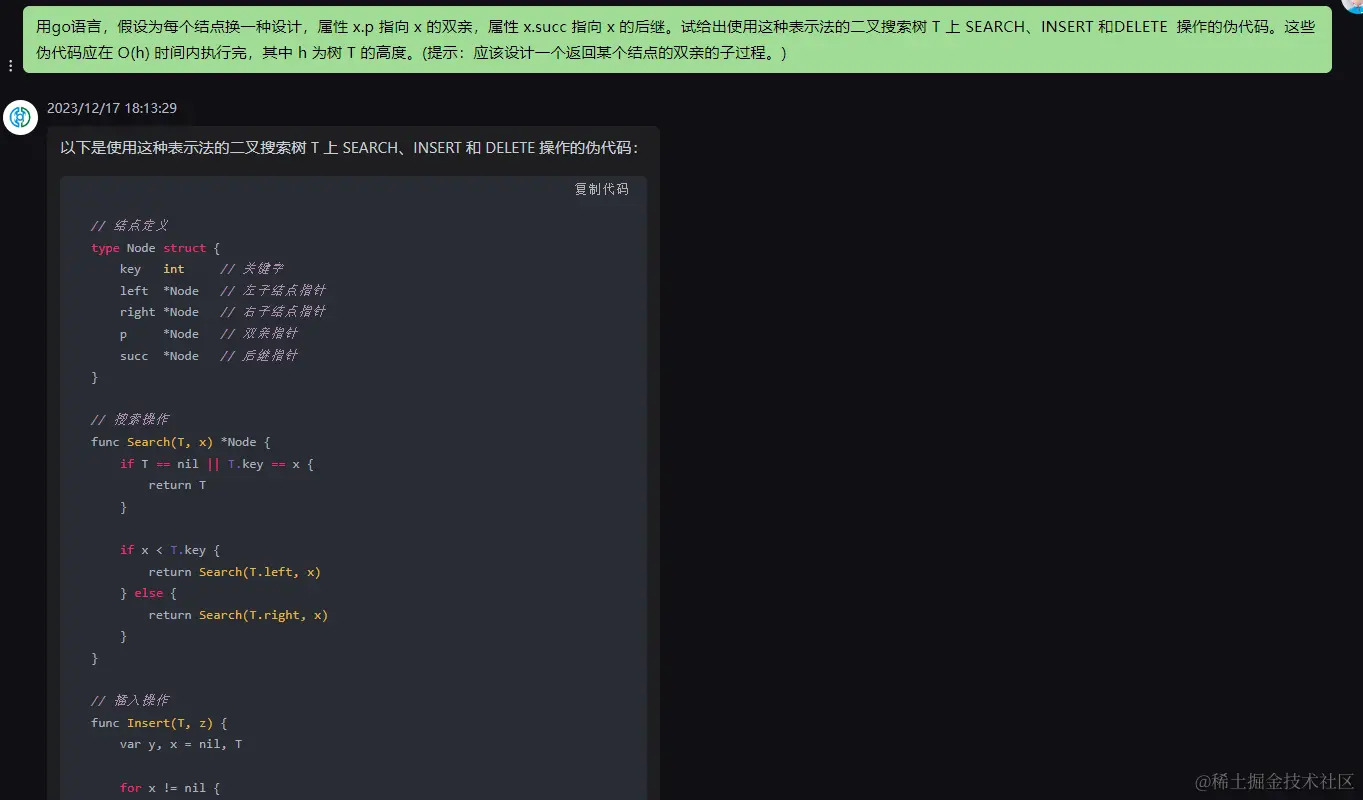Click the comment line // 结点定义
This screenshot has width=1363, height=800.
click(129, 226)
